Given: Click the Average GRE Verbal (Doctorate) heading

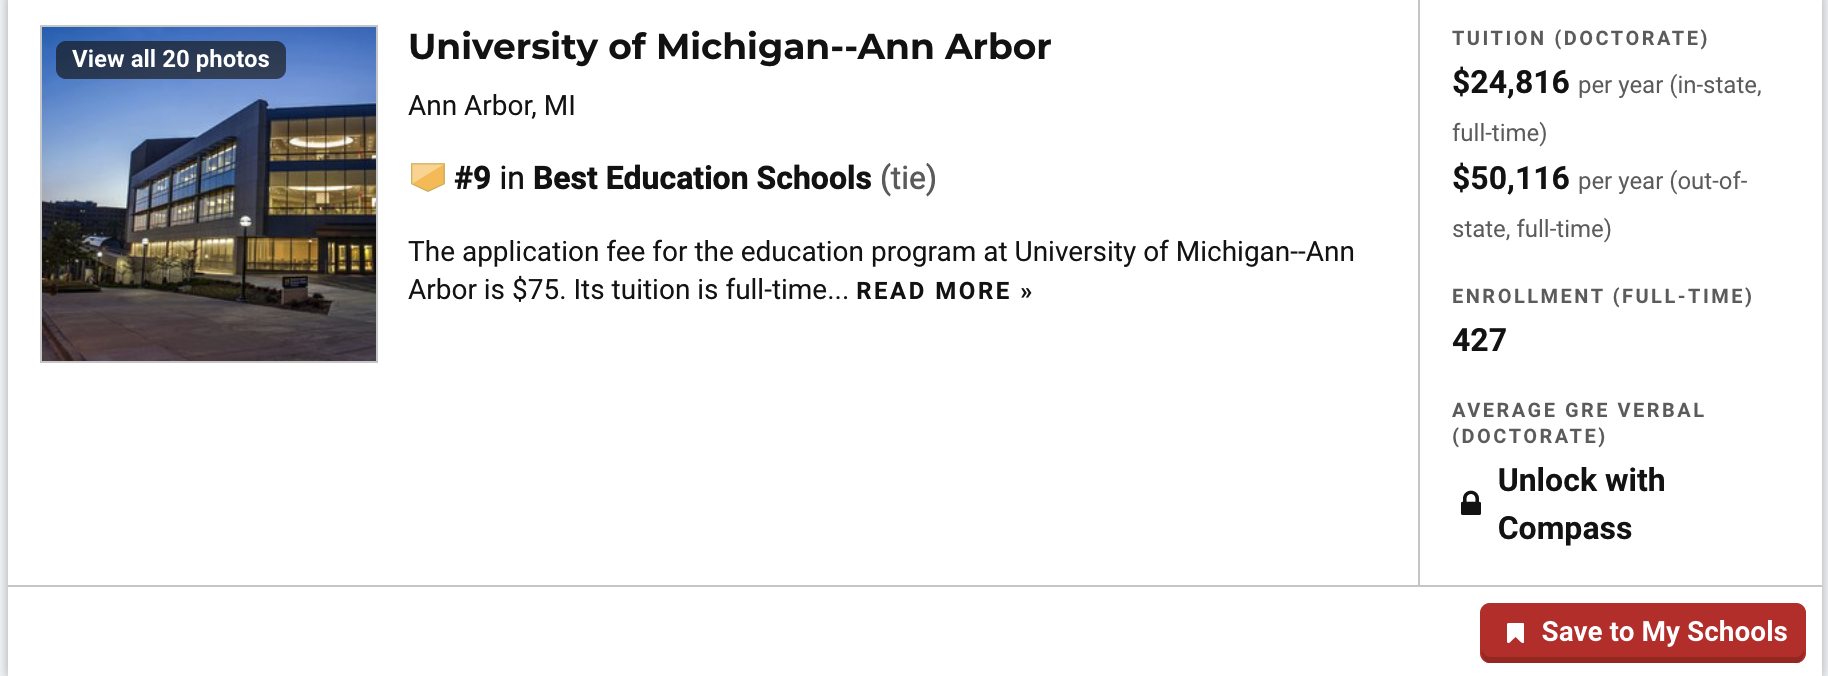Looking at the screenshot, I should (x=1578, y=423).
